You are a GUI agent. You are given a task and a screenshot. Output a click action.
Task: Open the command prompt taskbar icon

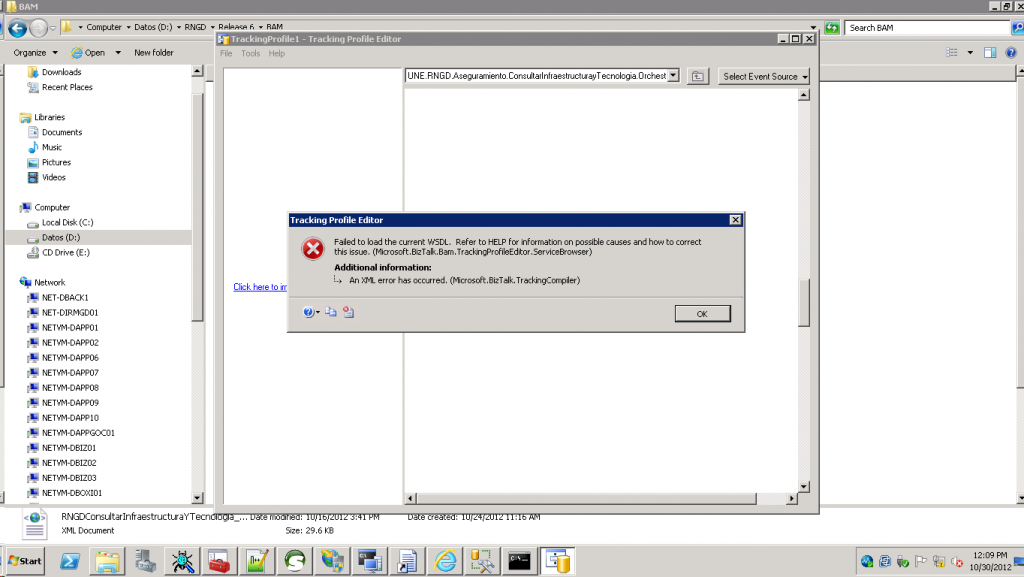[518, 561]
